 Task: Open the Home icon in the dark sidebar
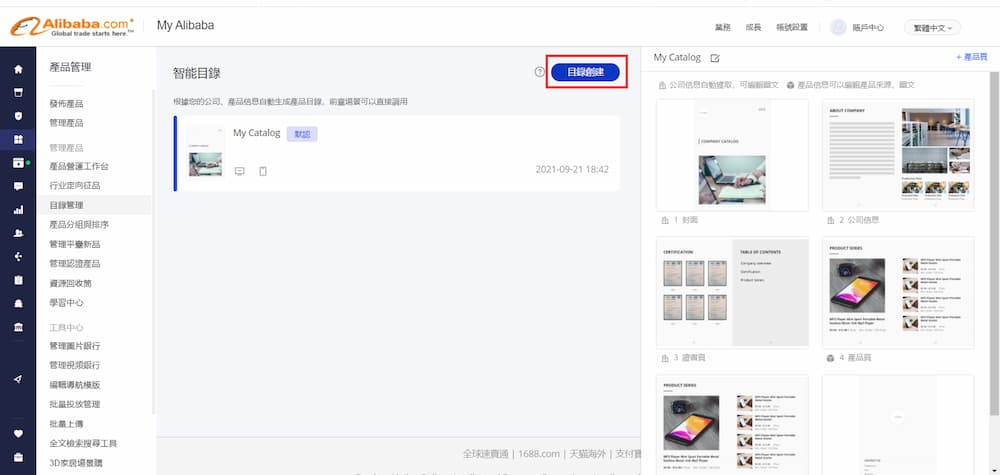tap(18, 69)
